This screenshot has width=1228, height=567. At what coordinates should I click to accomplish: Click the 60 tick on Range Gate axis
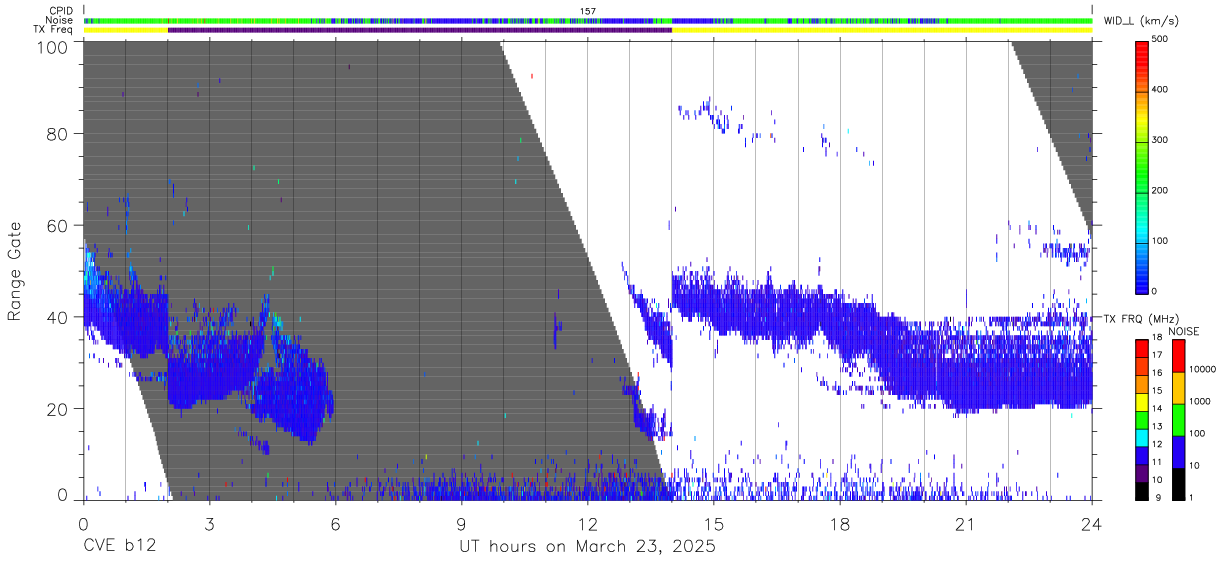[59, 226]
